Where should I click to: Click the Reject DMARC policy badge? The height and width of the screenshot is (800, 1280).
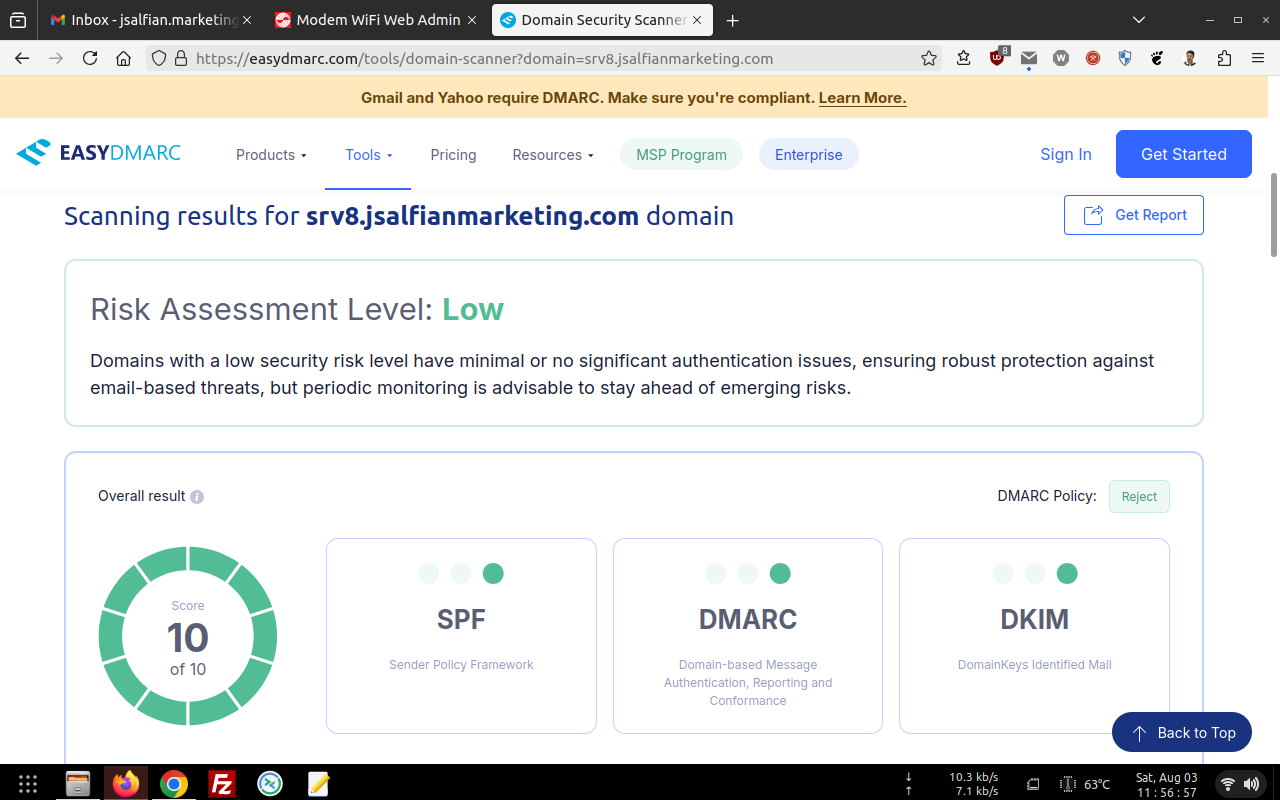[x=1139, y=497]
